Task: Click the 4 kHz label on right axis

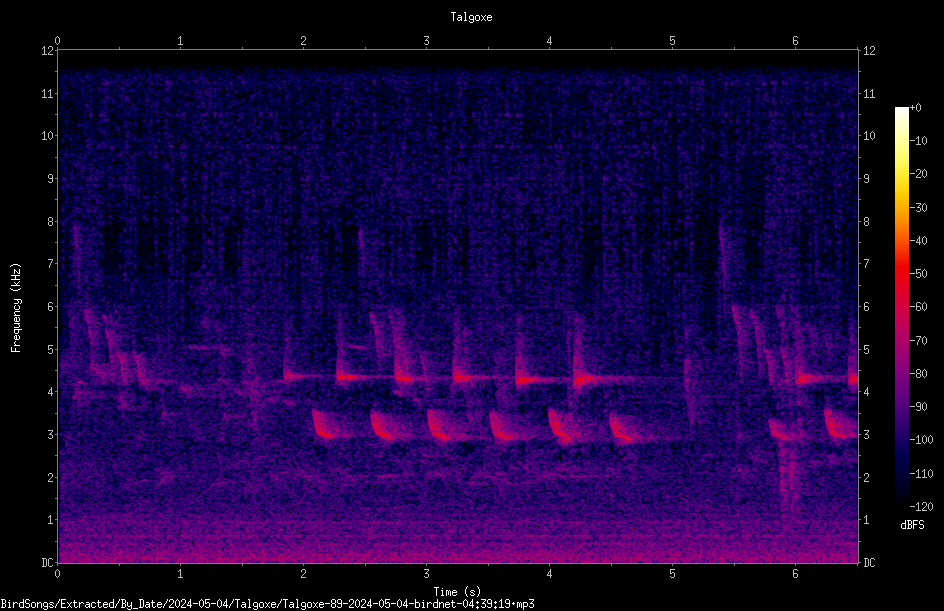Action: [x=866, y=391]
